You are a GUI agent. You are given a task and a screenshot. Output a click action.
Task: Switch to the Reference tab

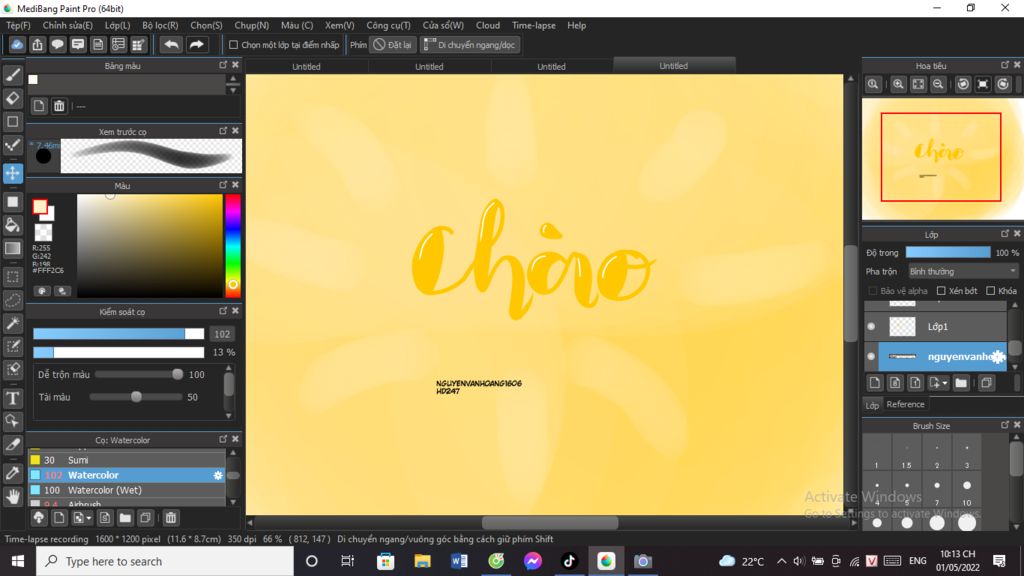[905, 404]
